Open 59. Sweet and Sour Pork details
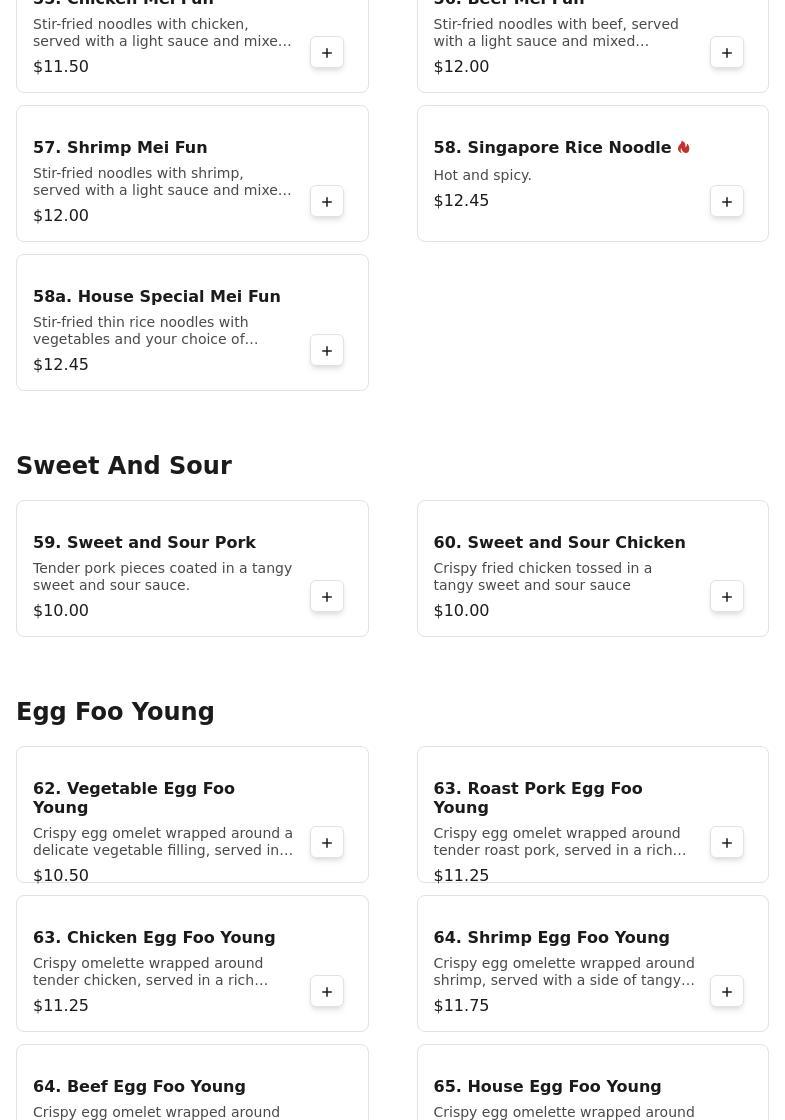This screenshot has width=785, height=1120. pyautogui.click(x=144, y=543)
